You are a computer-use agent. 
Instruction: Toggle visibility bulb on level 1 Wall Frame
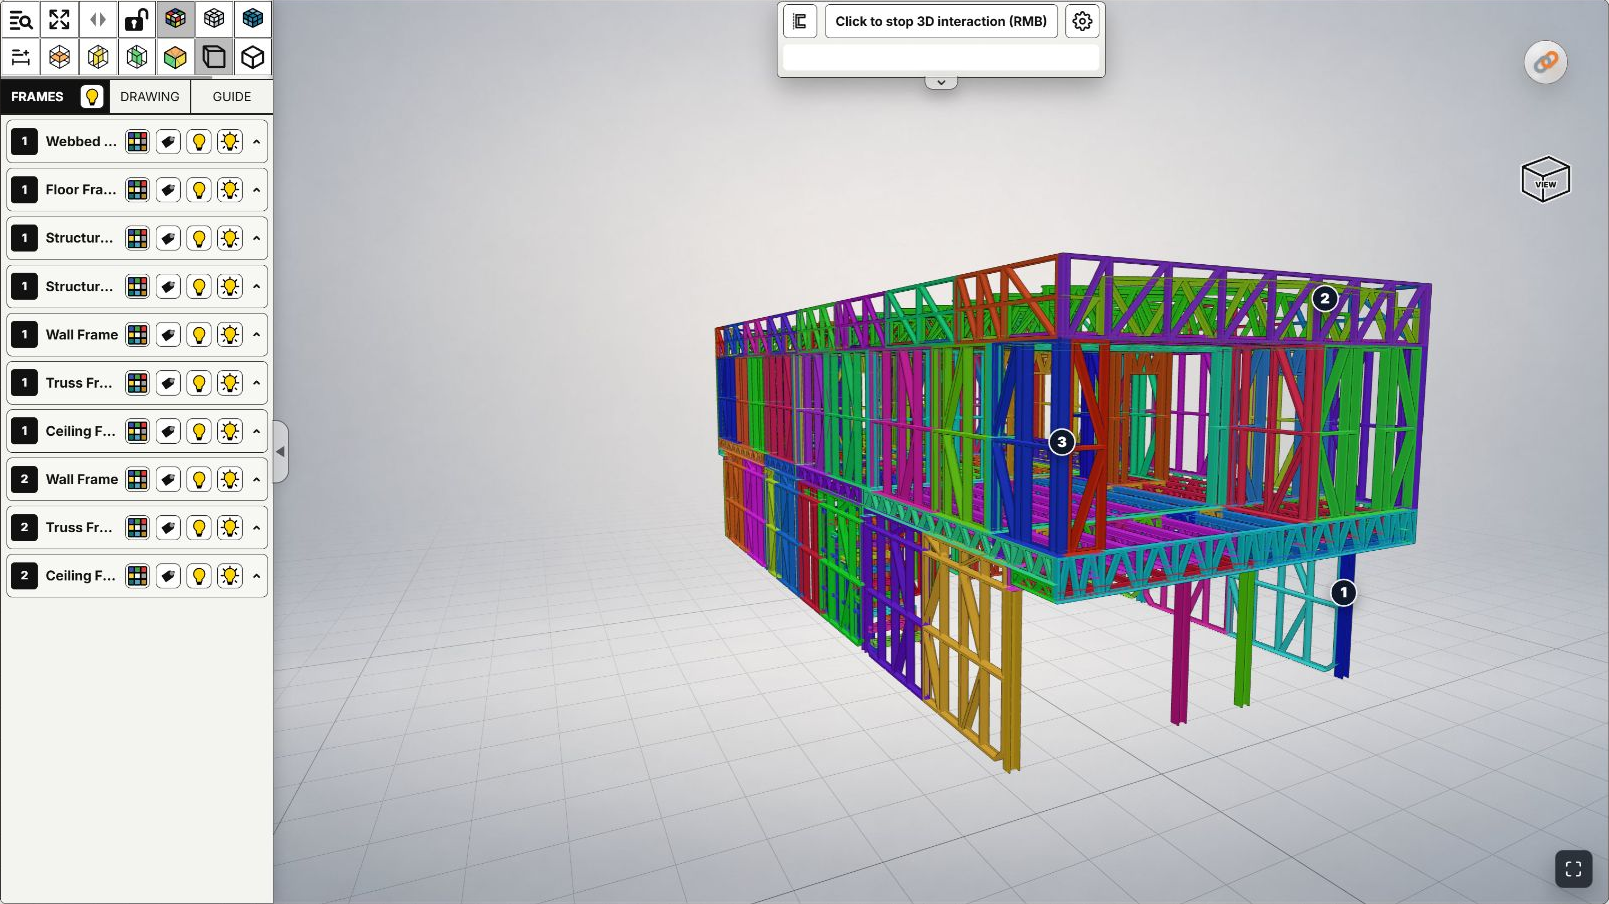199,335
